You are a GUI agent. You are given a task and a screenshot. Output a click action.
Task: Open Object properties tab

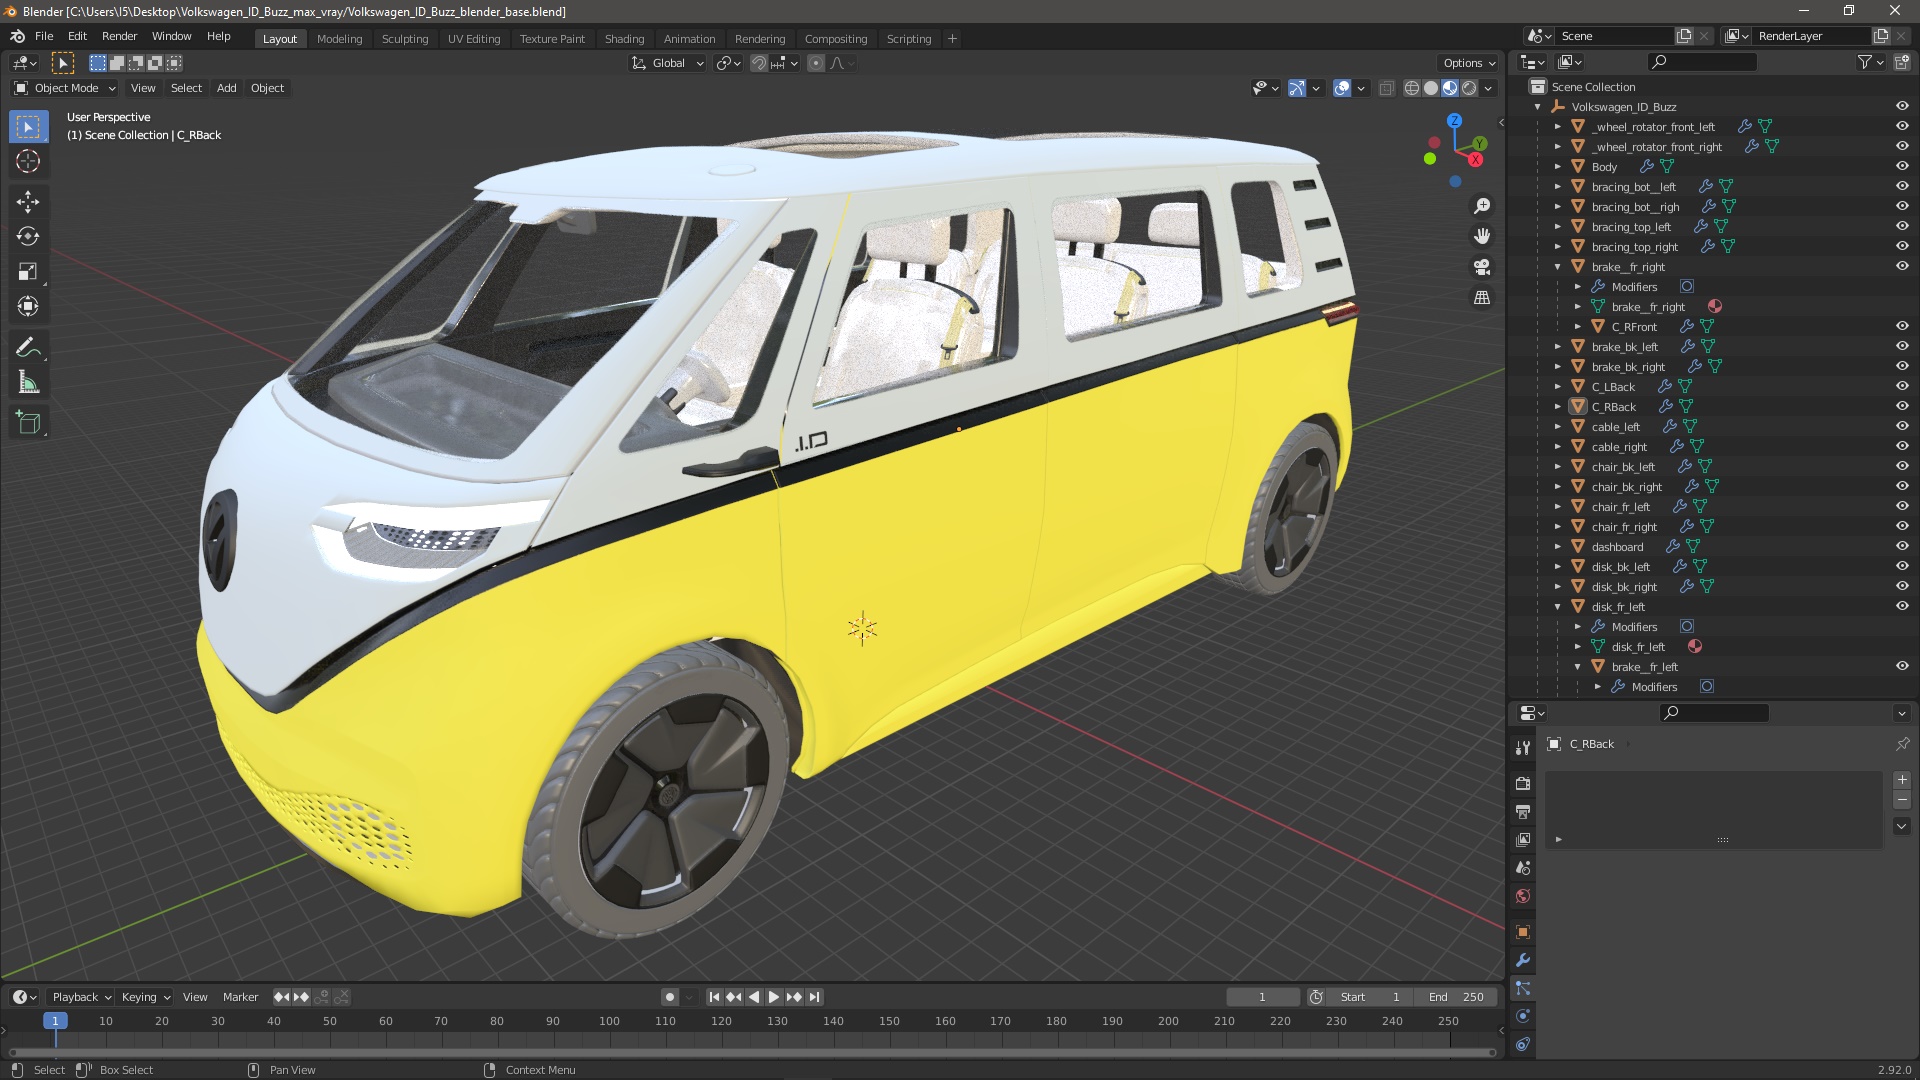point(1523,932)
